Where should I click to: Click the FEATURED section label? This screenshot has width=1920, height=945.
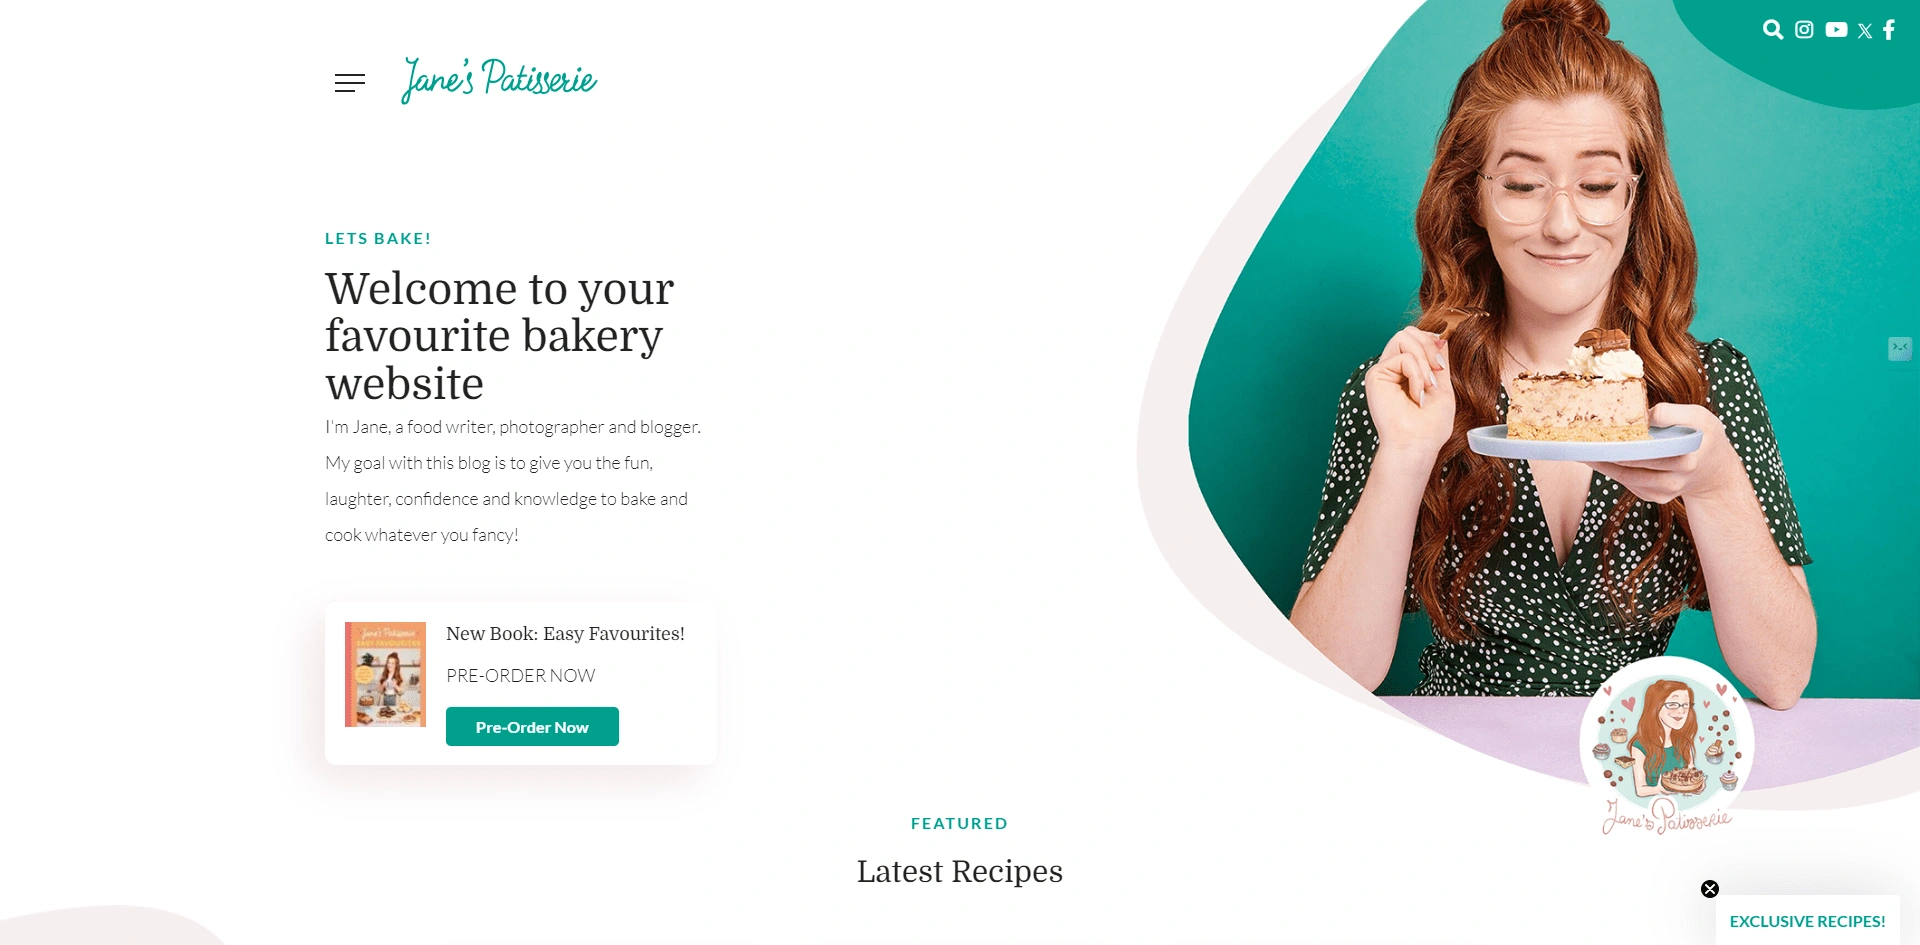[x=960, y=824]
